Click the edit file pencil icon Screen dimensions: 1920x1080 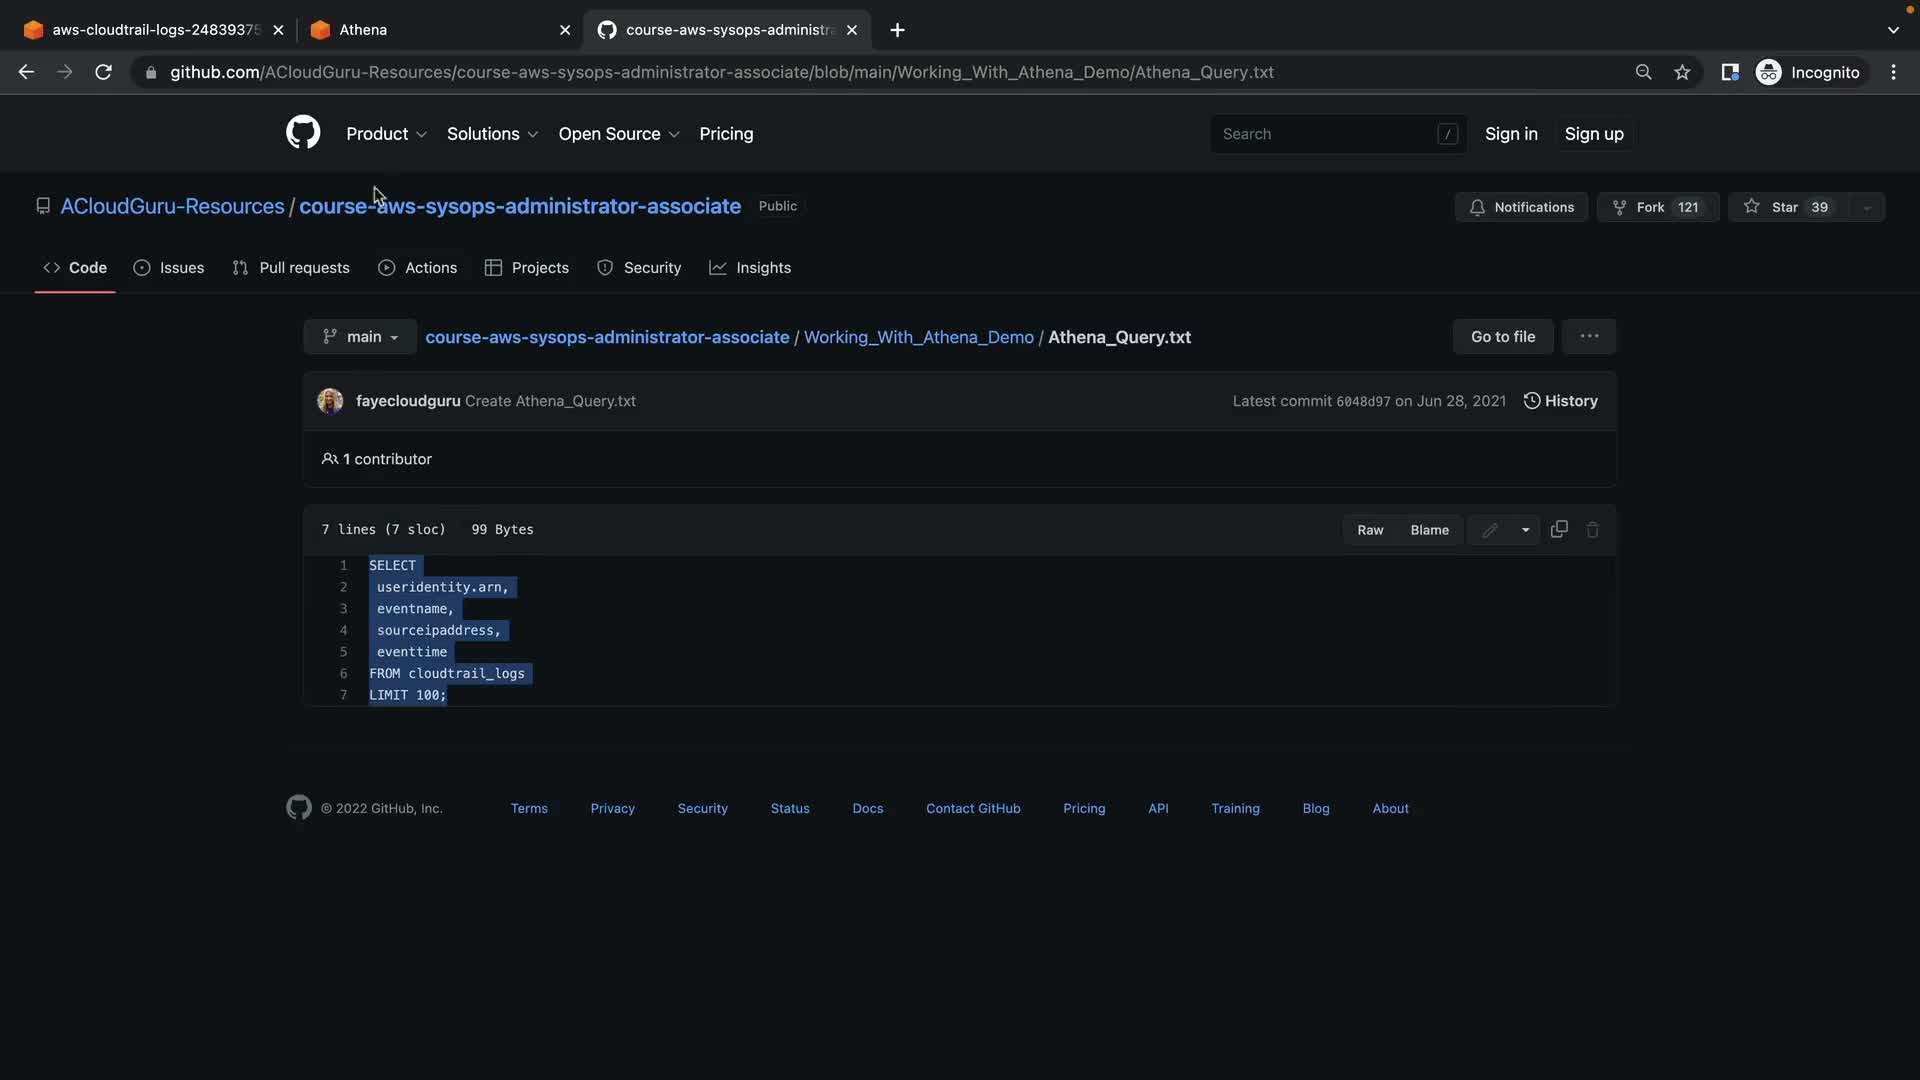[1490, 530]
